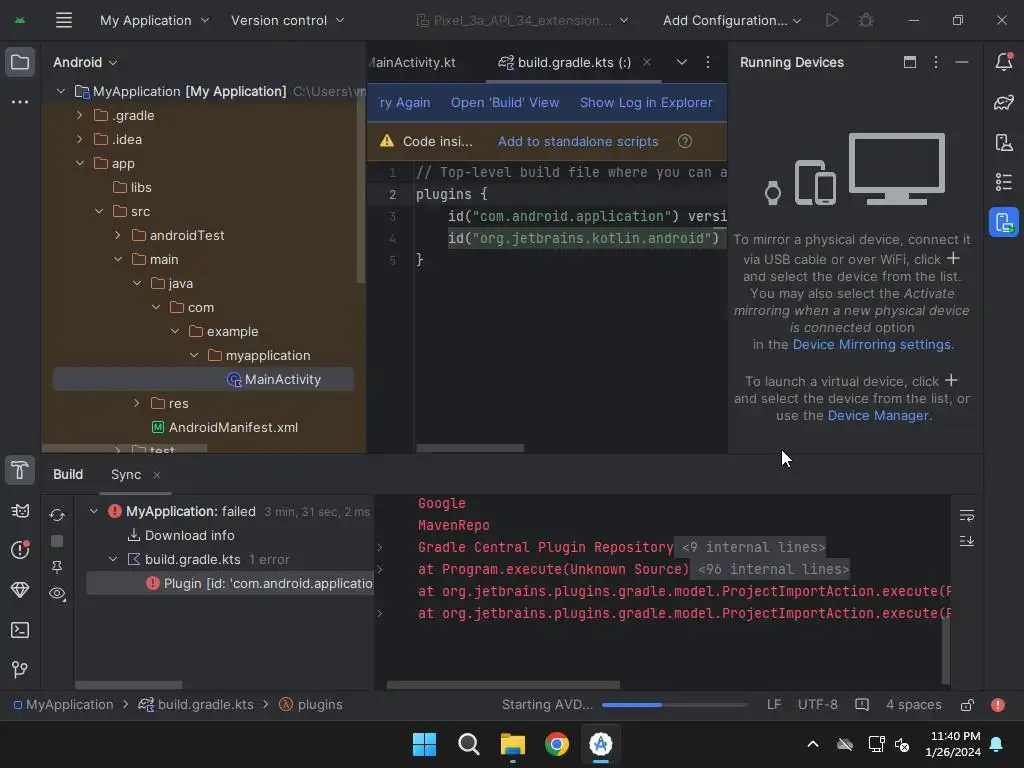Open the Gradle elephant tool window
Image resolution: width=1024 pixels, height=768 pixels.
(x=1004, y=103)
